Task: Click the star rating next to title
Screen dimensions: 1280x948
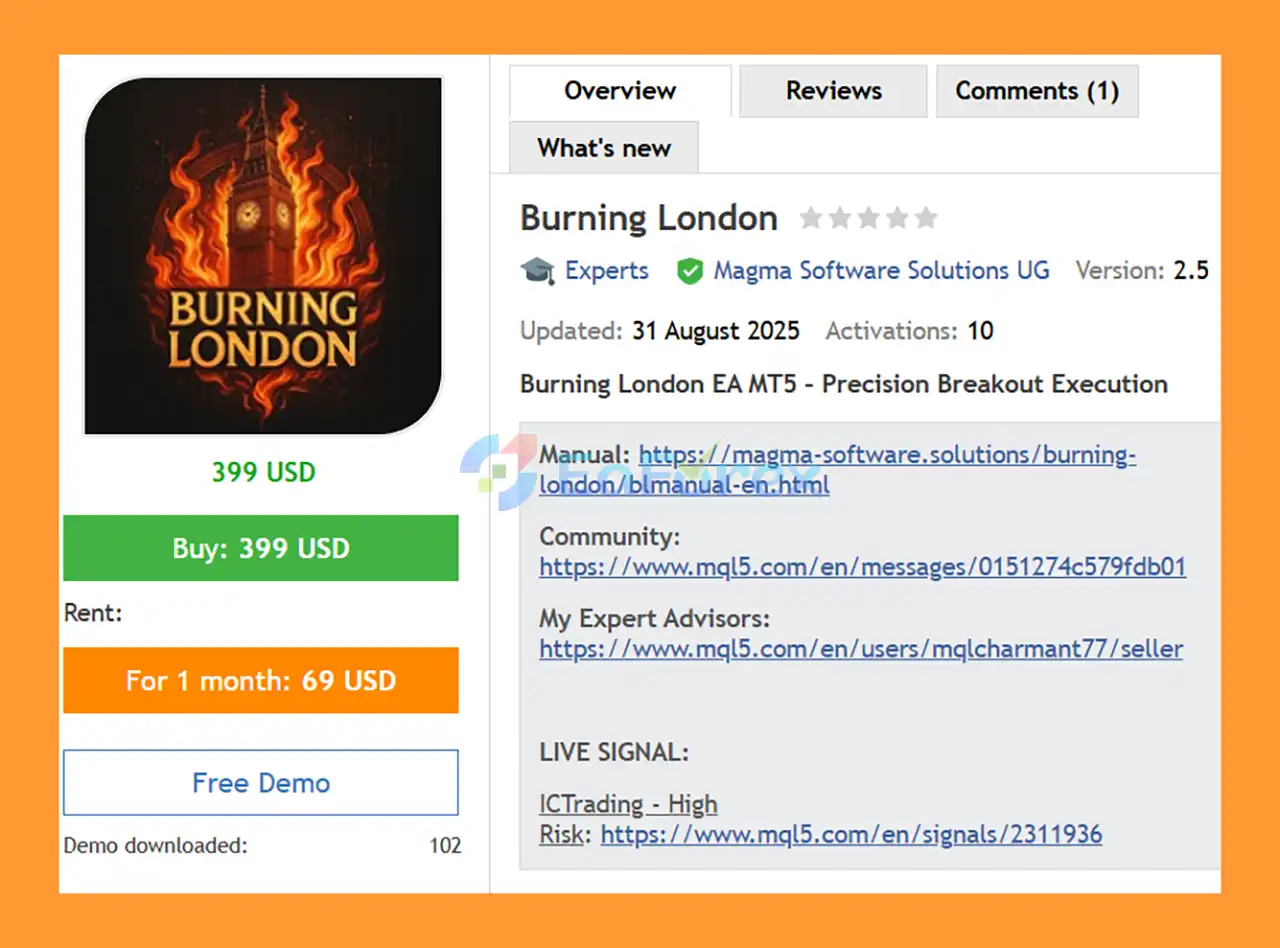Action: tap(868, 218)
